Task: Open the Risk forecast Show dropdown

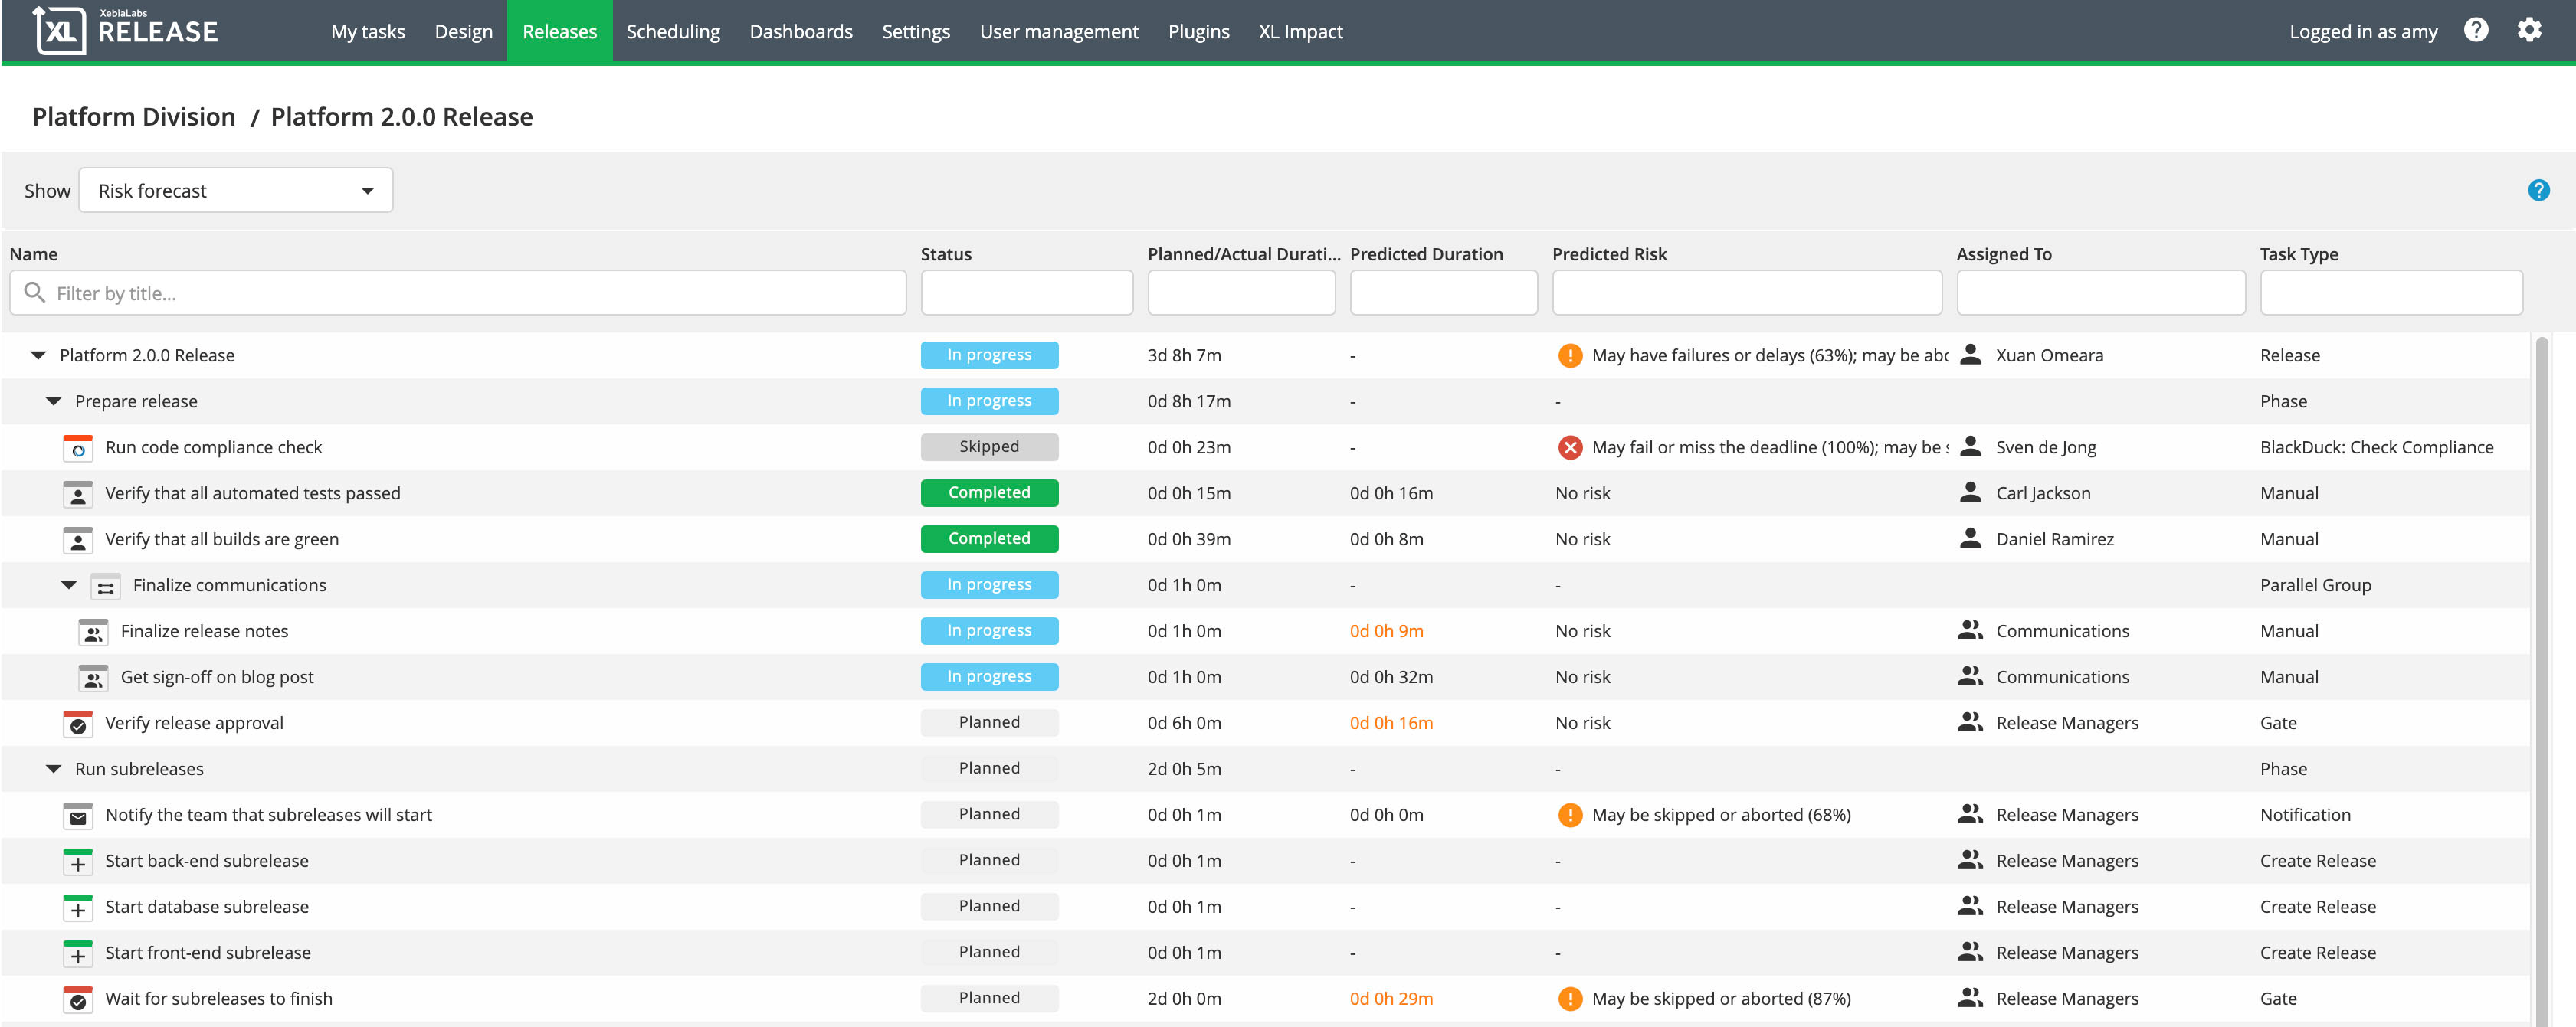Action: (236, 190)
